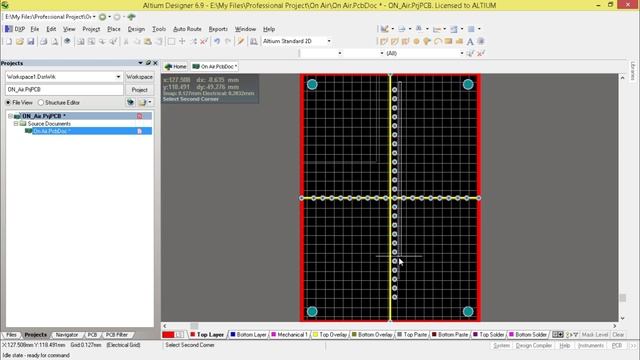Open the Utility Tools dropdown arrow
Image resolution: width=640 pixels, height=360 pixels.
click(x=393, y=29)
